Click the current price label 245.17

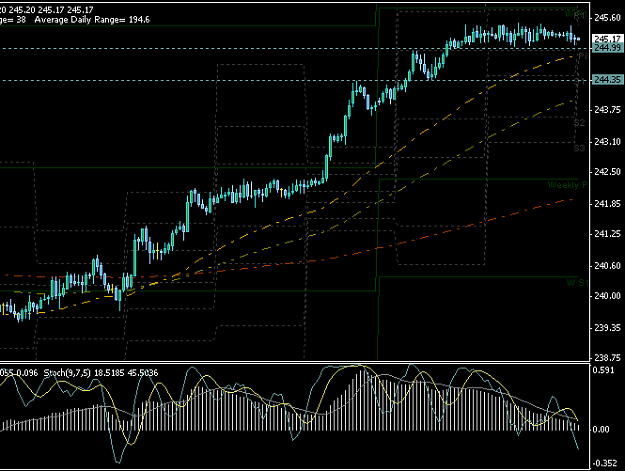click(607, 39)
